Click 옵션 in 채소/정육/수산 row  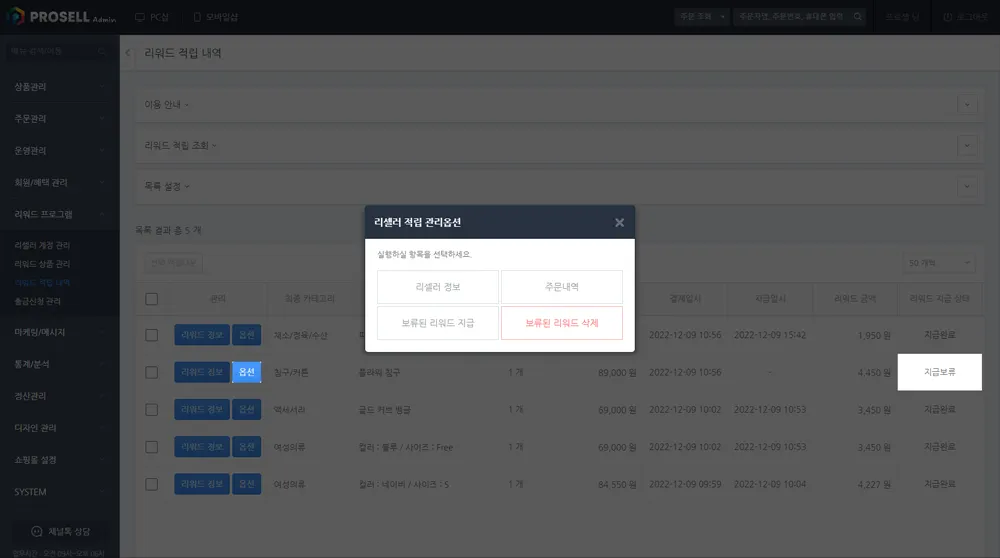(x=246, y=335)
